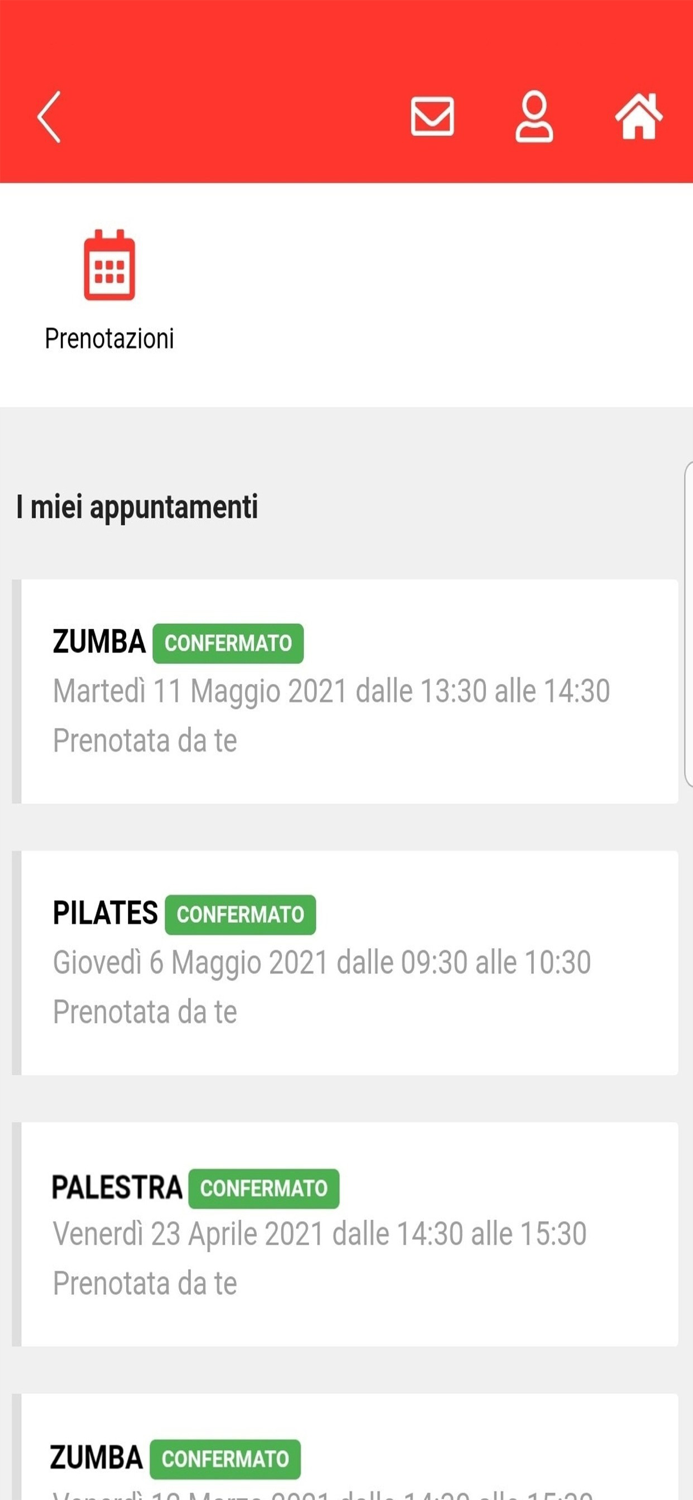
Task: Open messages via the envelope icon
Action: coord(432,117)
